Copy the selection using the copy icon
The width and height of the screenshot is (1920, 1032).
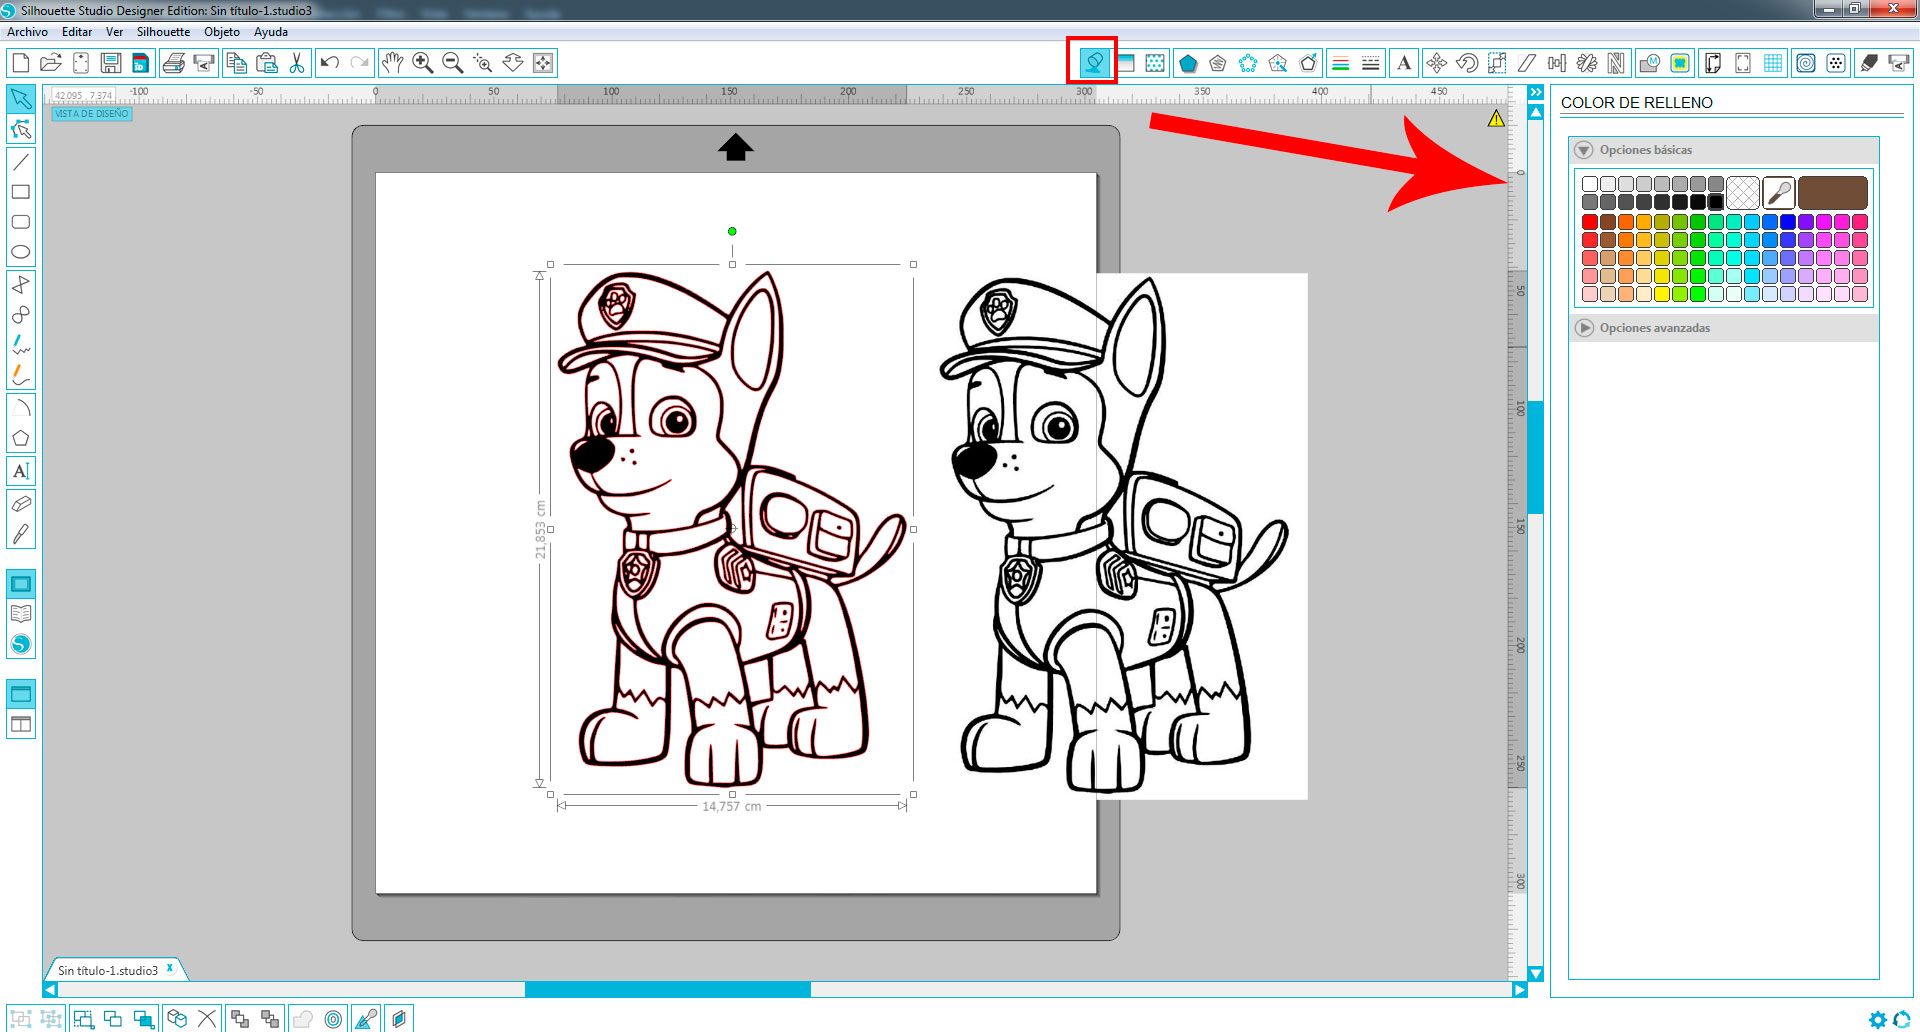(x=236, y=63)
